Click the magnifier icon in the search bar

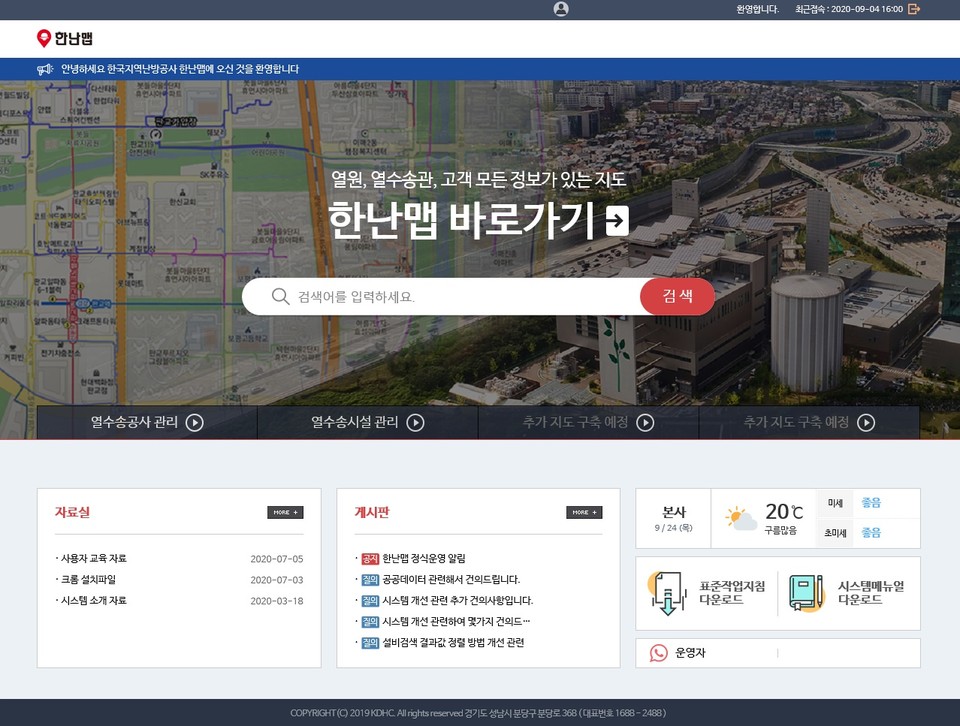280,296
